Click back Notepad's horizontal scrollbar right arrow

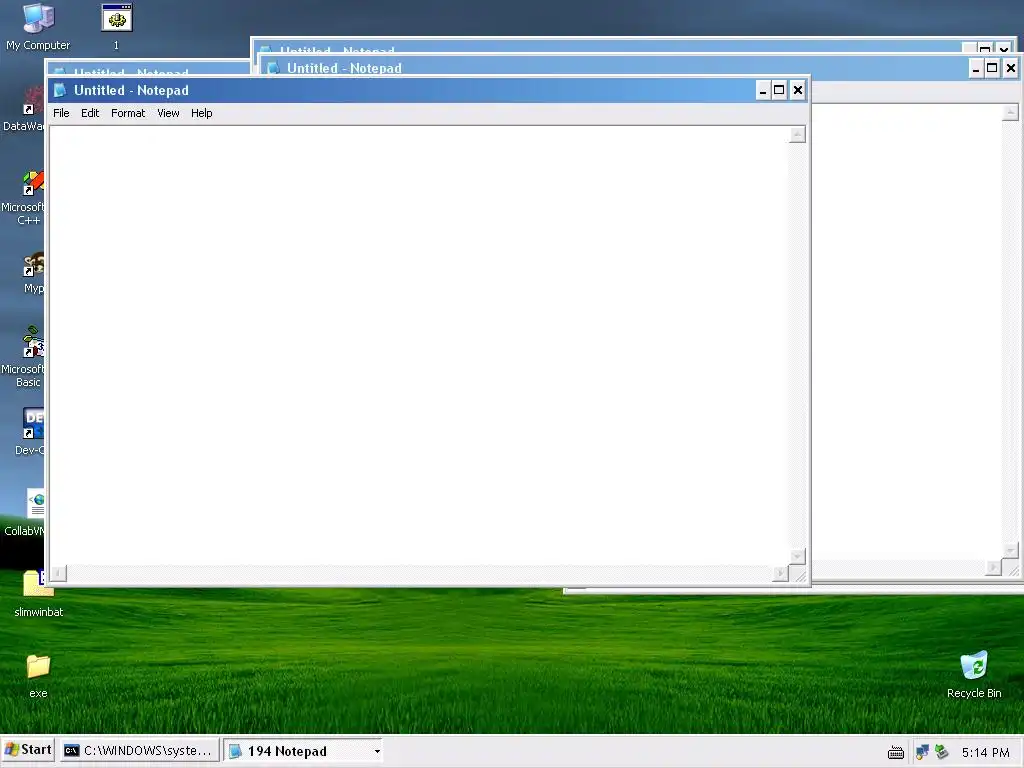pos(993,568)
